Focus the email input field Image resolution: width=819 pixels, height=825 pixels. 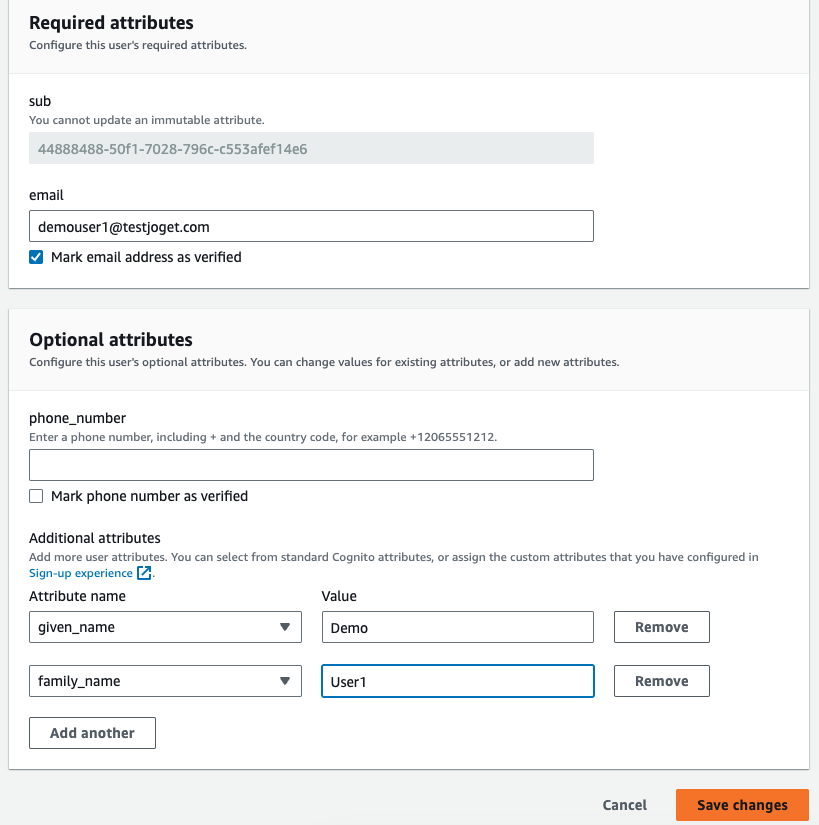click(311, 226)
